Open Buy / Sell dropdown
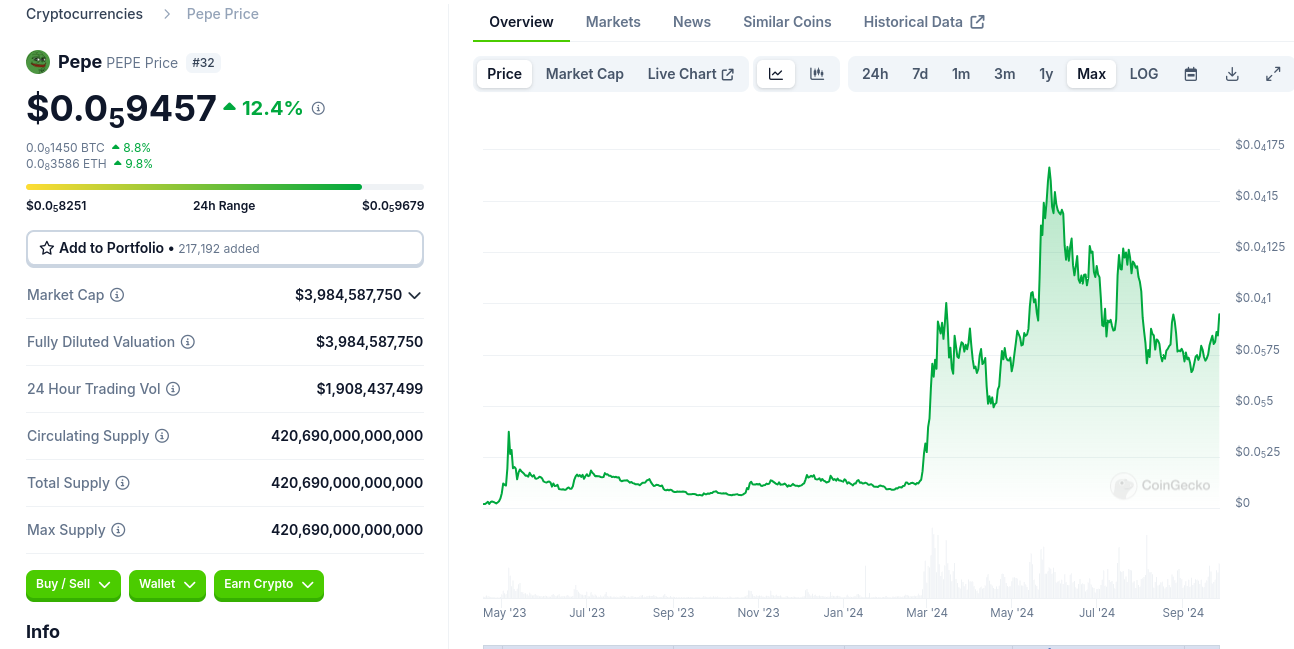This screenshot has width=1294, height=649. 73,585
